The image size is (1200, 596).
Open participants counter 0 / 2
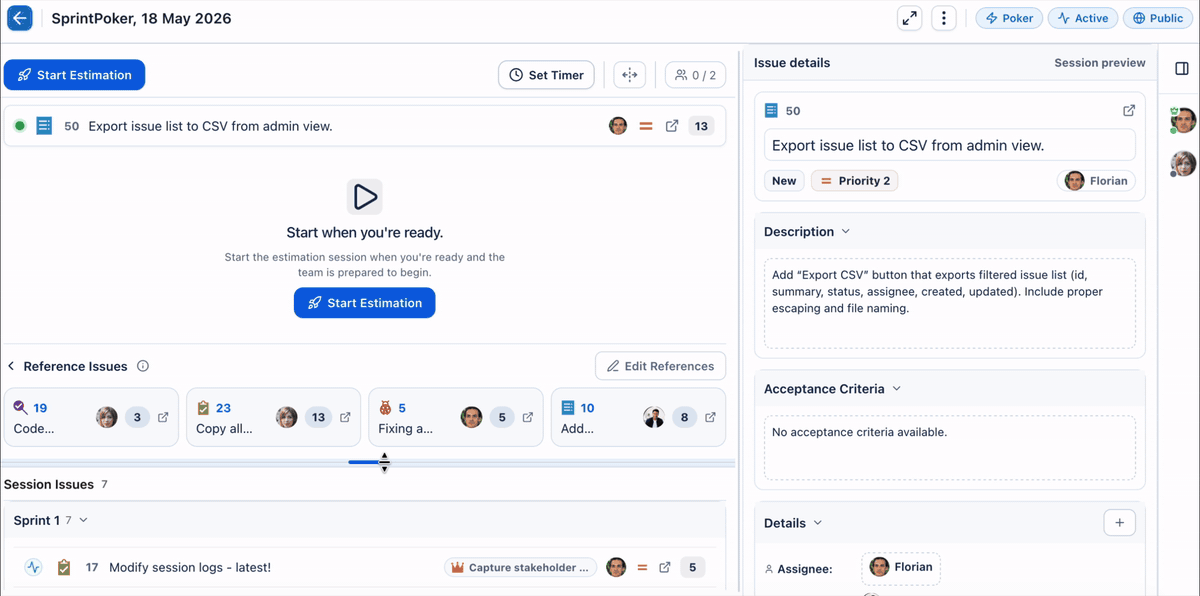pyautogui.click(x=695, y=75)
